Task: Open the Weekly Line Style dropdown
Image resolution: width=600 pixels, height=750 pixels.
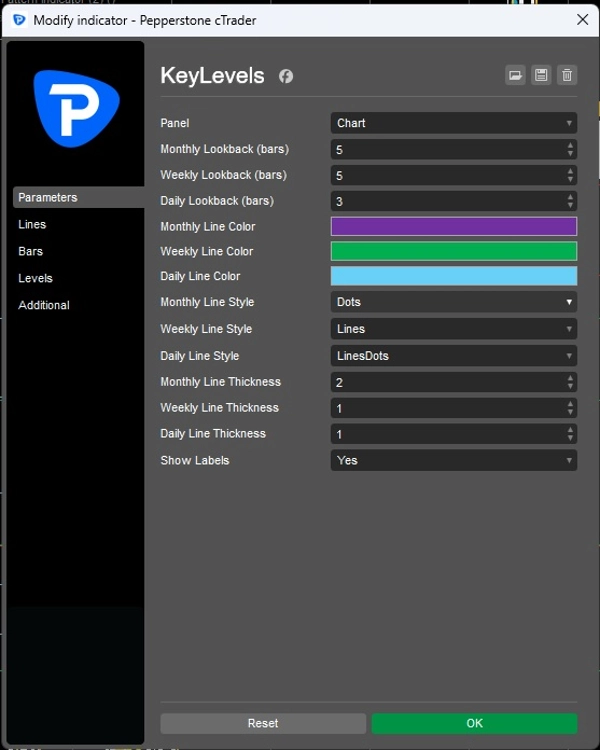Action: tap(454, 329)
